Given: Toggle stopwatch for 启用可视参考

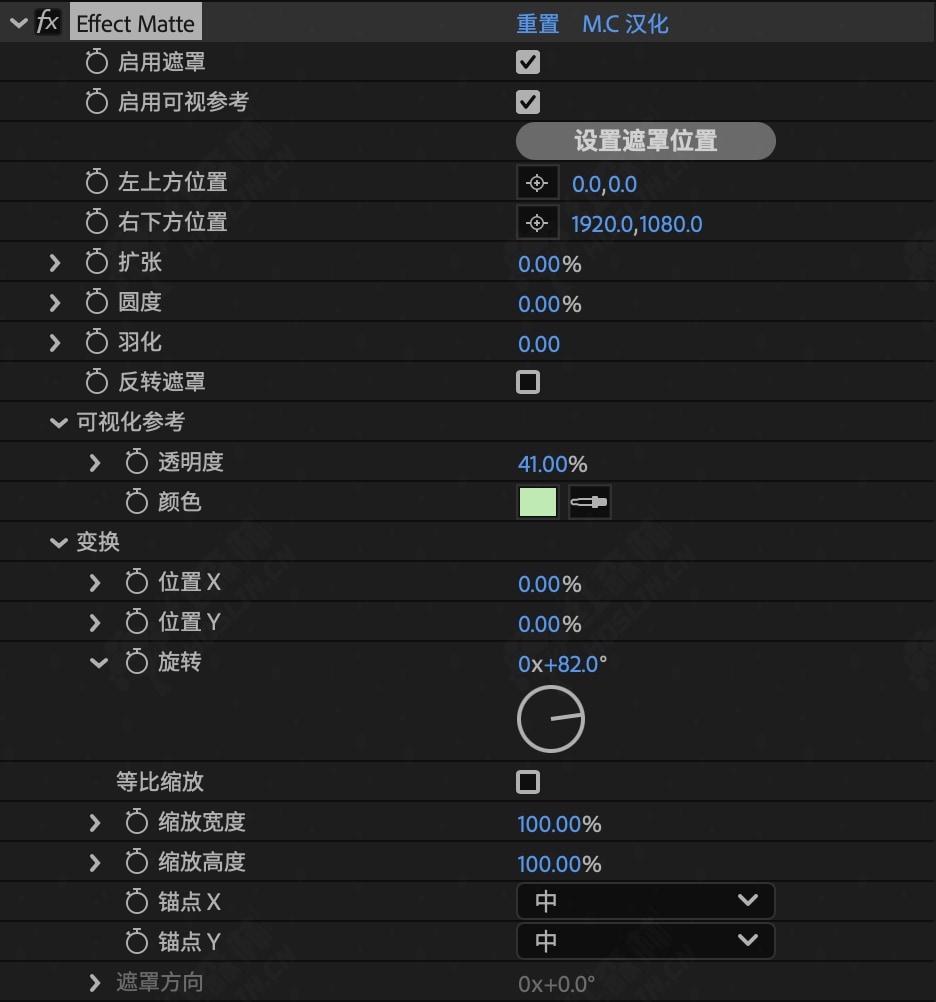Looking at the screenshot, I should click(x=96, y=102).
